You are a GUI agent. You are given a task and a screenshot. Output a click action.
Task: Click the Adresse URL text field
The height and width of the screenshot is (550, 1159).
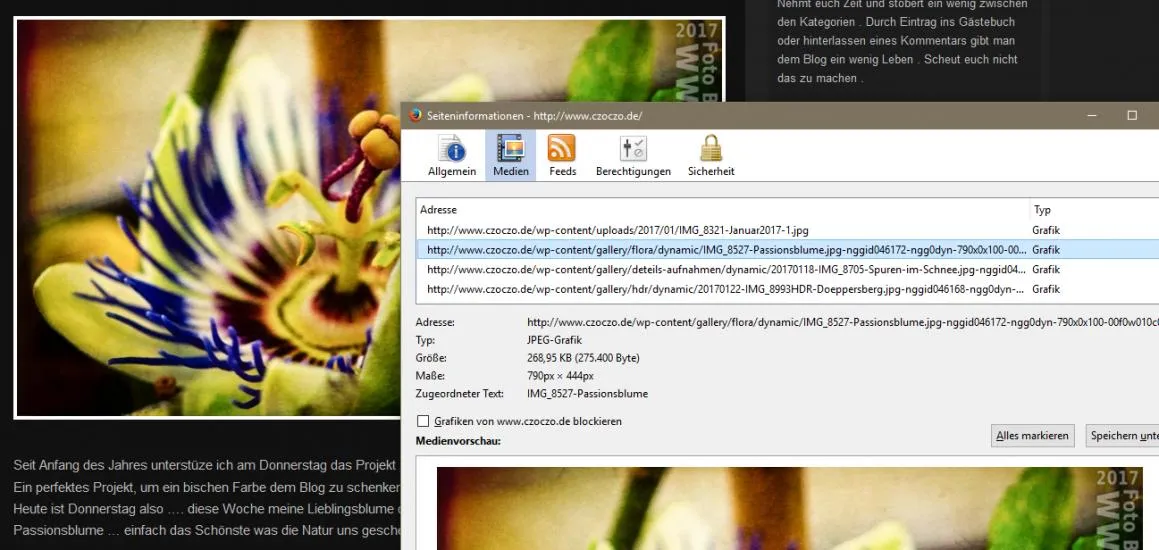pyautogui.click(x=843, y=322)
